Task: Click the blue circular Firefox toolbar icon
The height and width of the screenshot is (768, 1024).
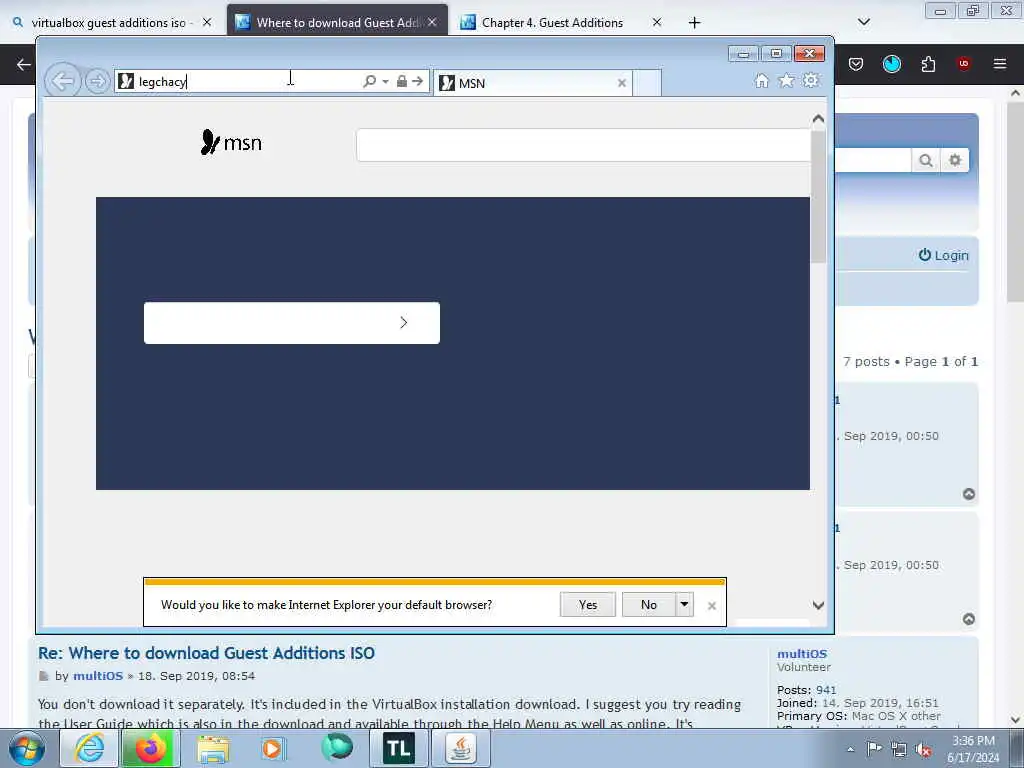Action: tap(892, 63)
